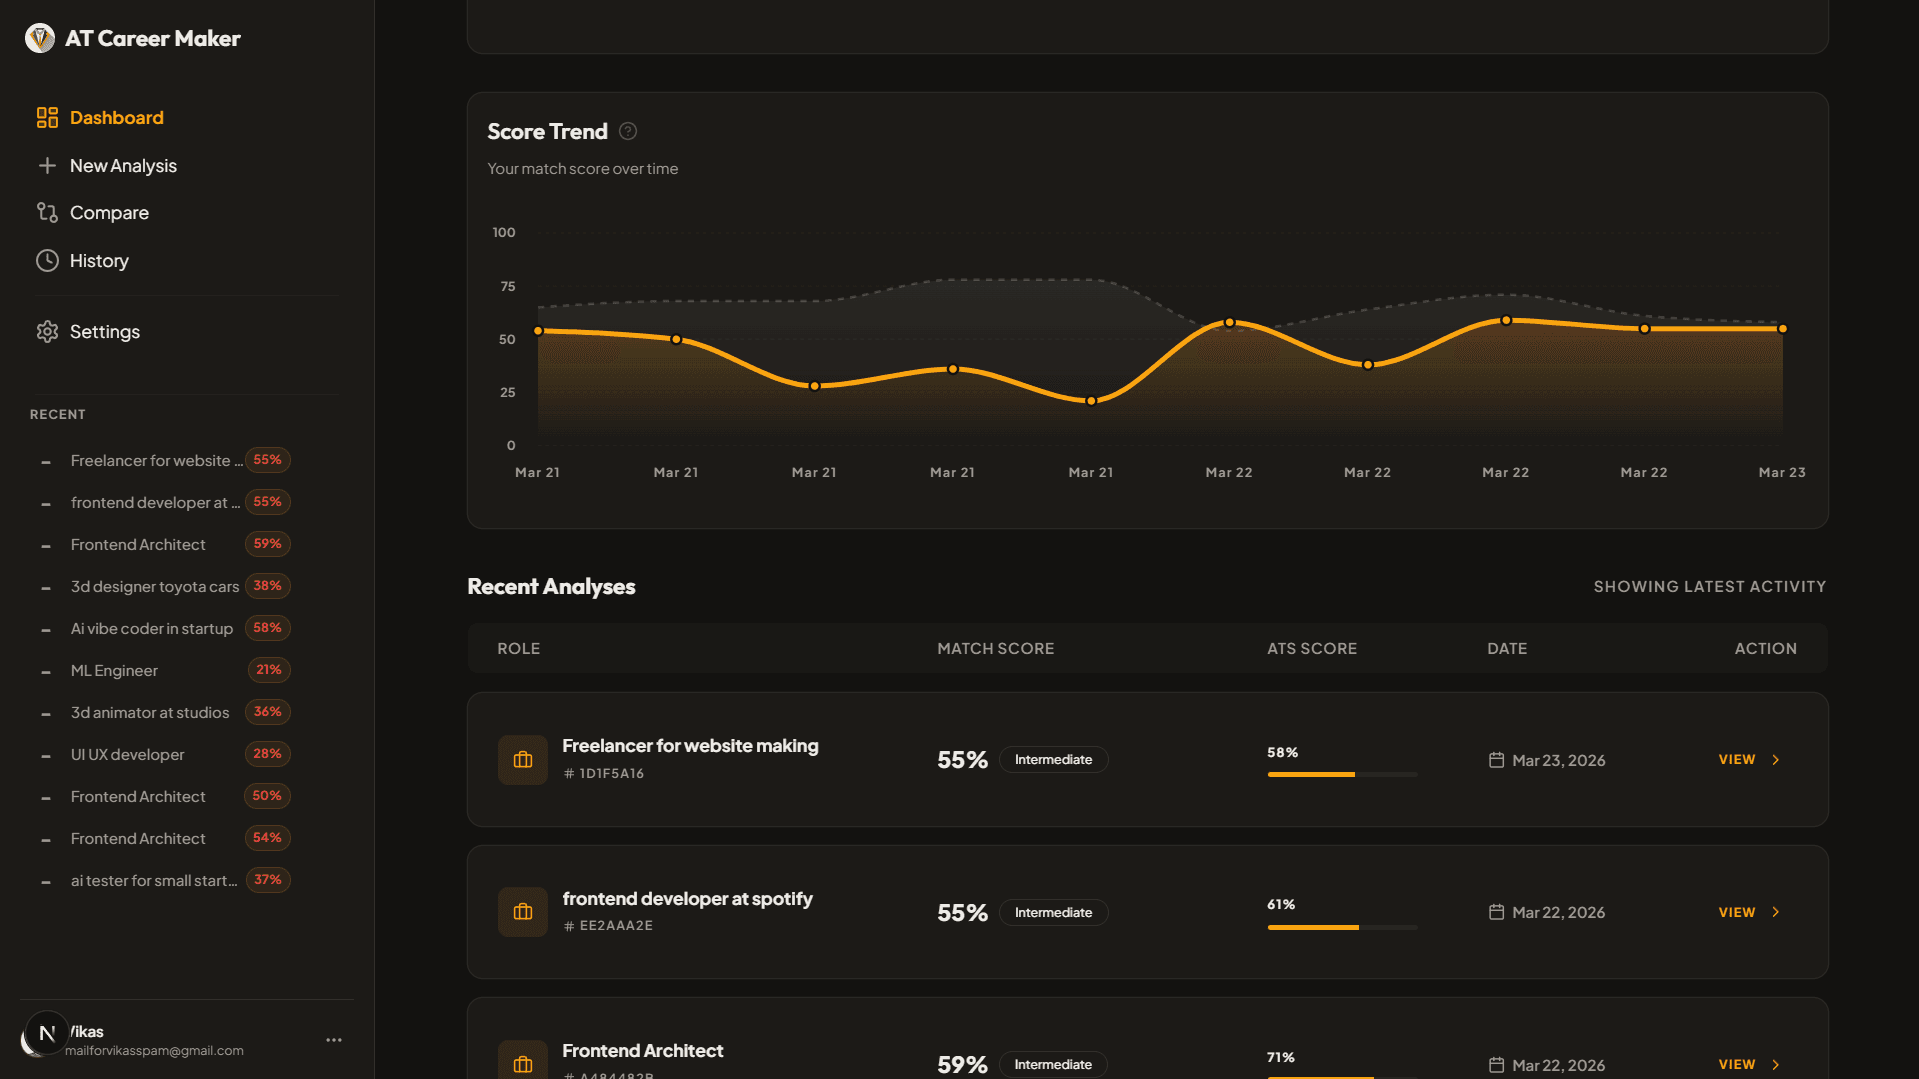Click the 58% ATS progress bar
This screenshot has width=1919, height=1079.
pyautogui.click(x=1341, y=774)
